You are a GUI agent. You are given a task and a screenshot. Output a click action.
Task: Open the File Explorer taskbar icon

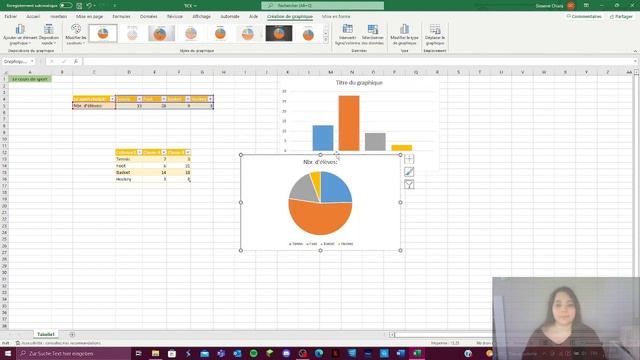156,353
